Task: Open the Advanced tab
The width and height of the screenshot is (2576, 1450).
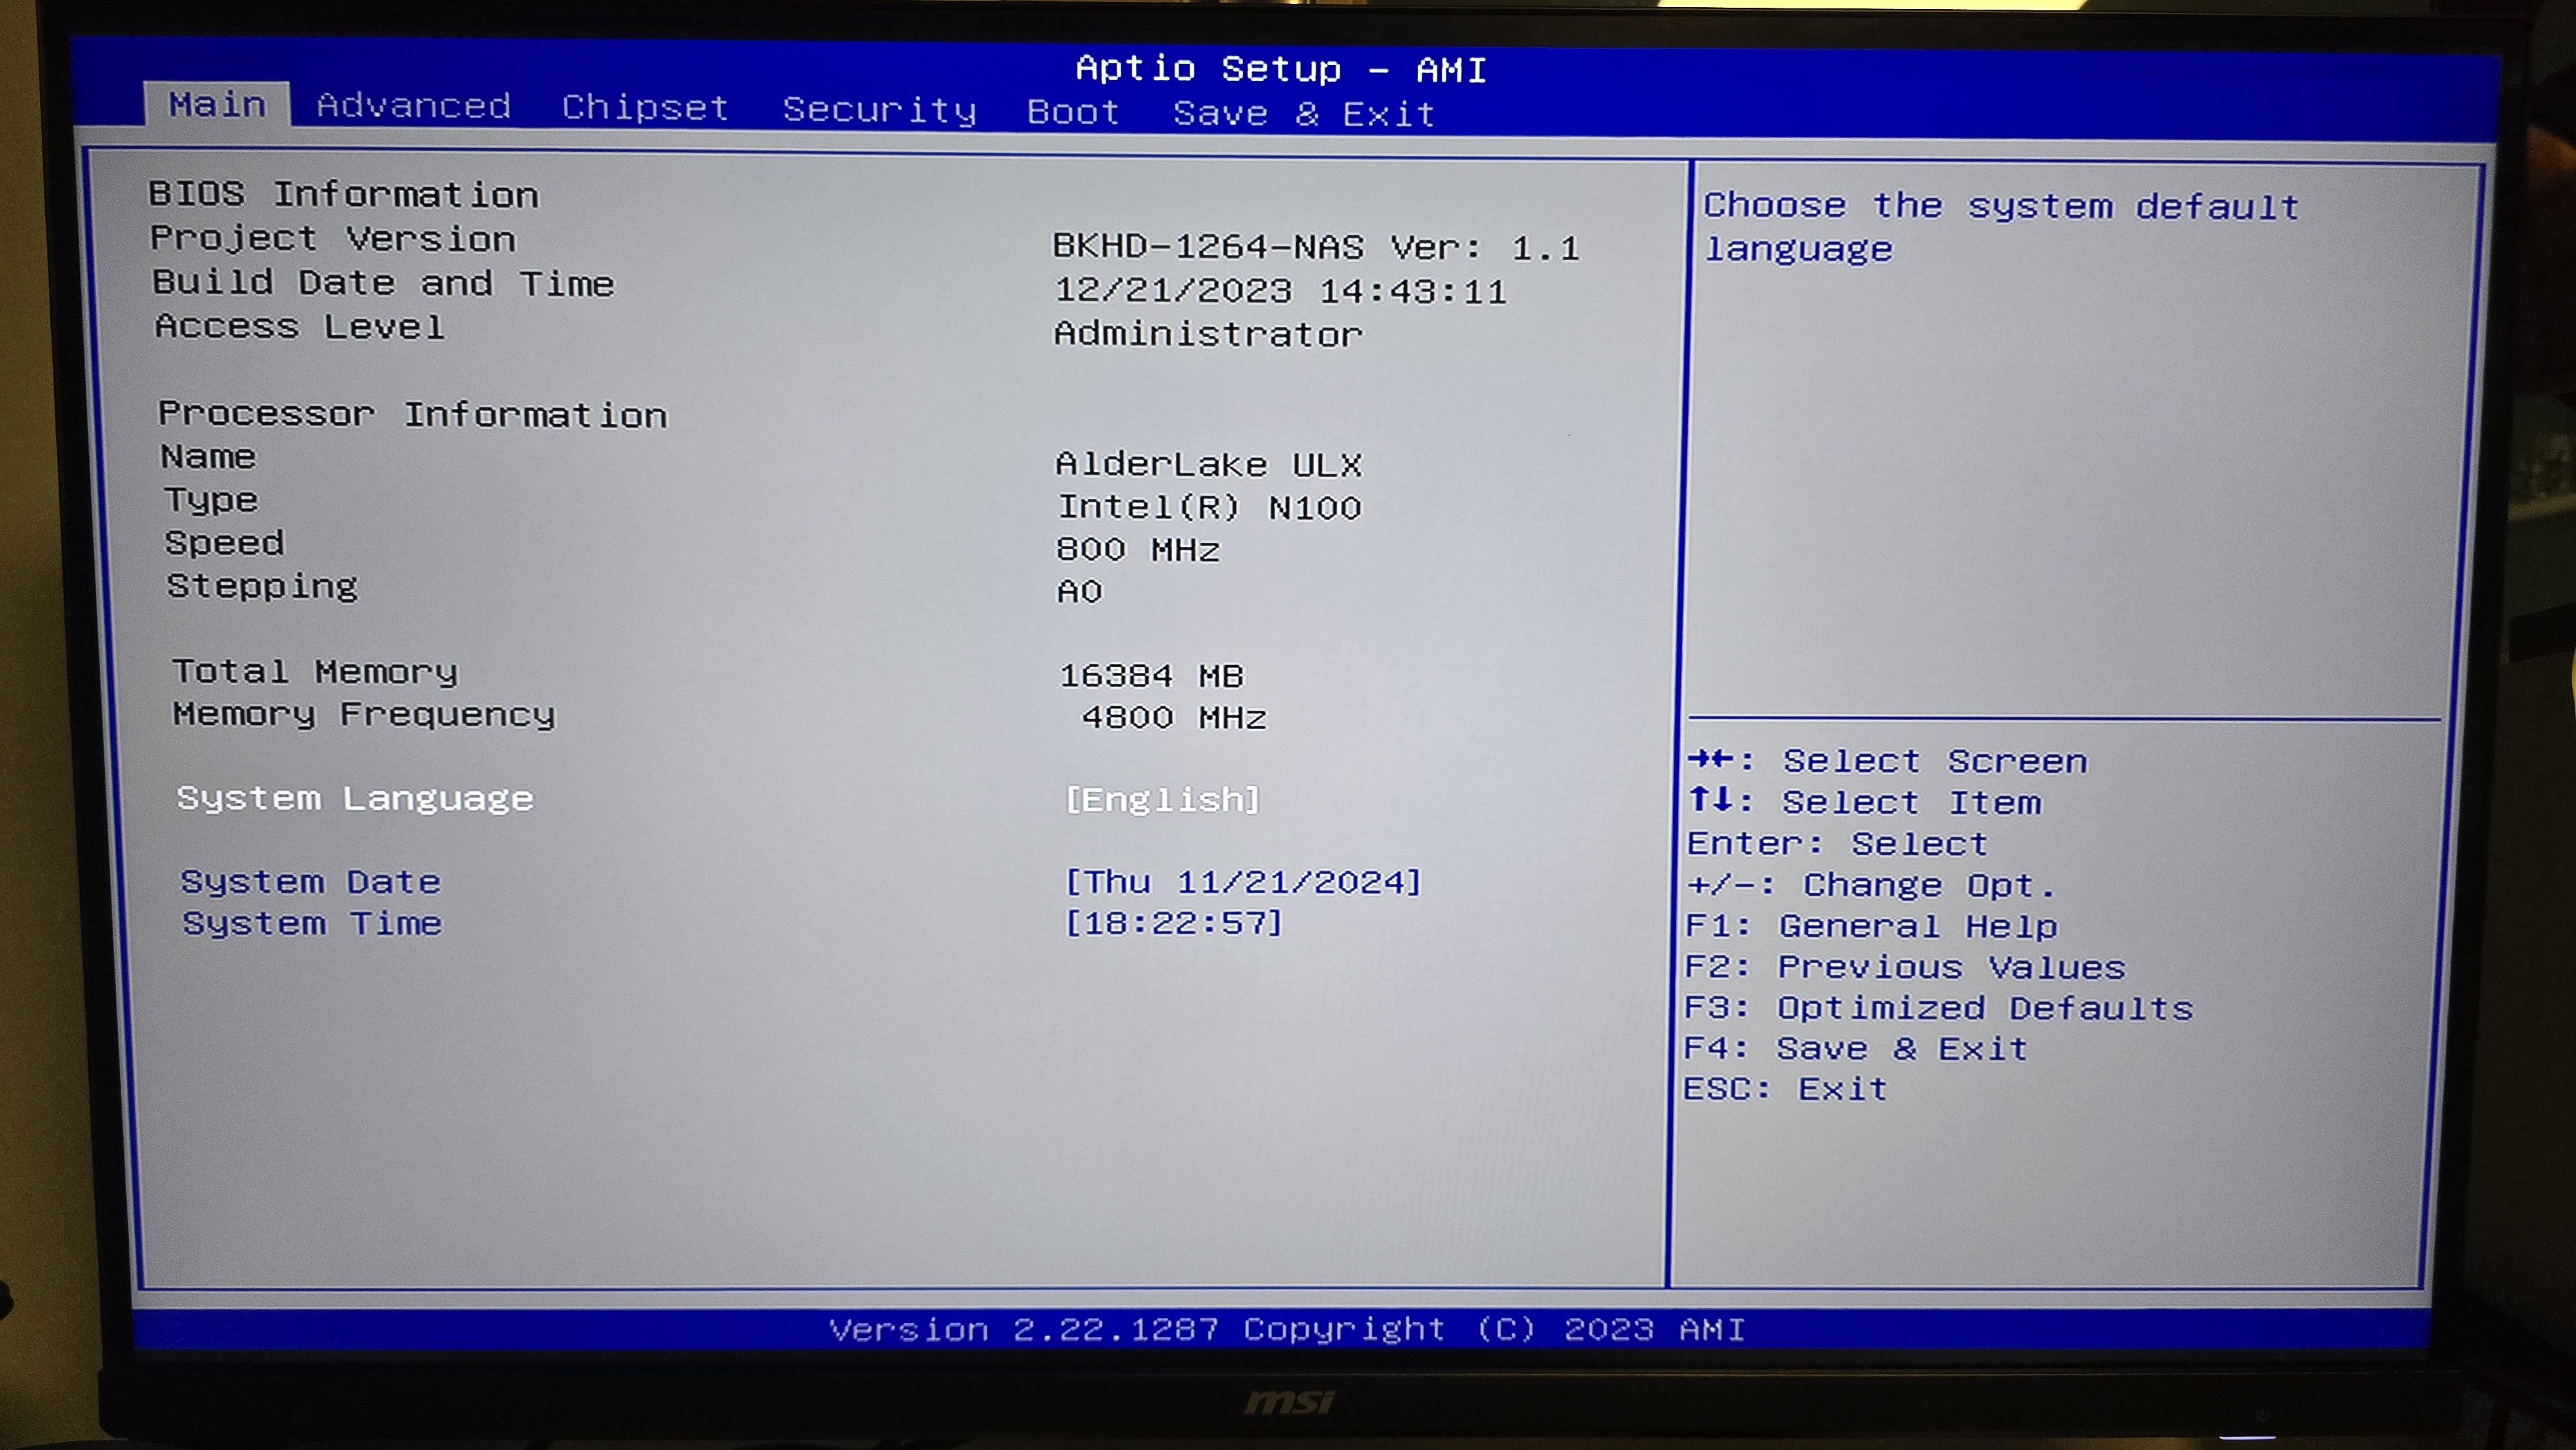Action: tap(414, 106)
